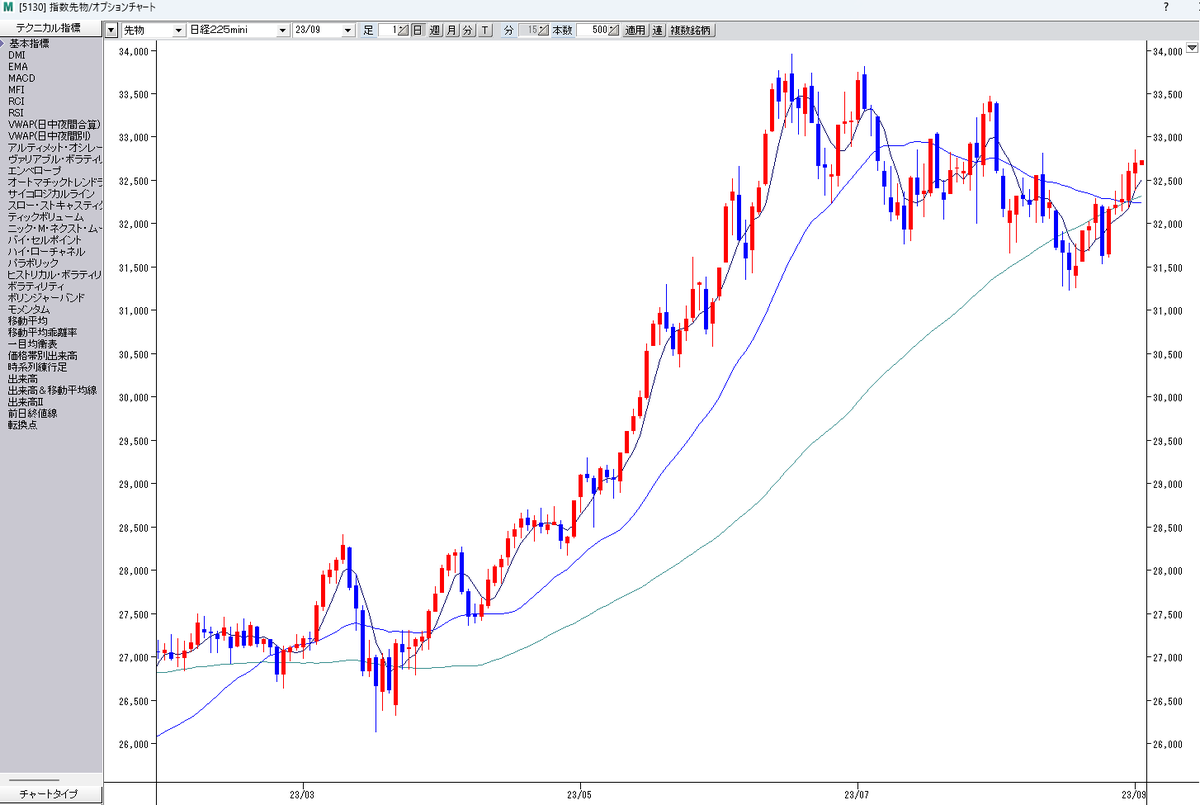Select スロー・ストキャスティクス indicator

(54, 205)
